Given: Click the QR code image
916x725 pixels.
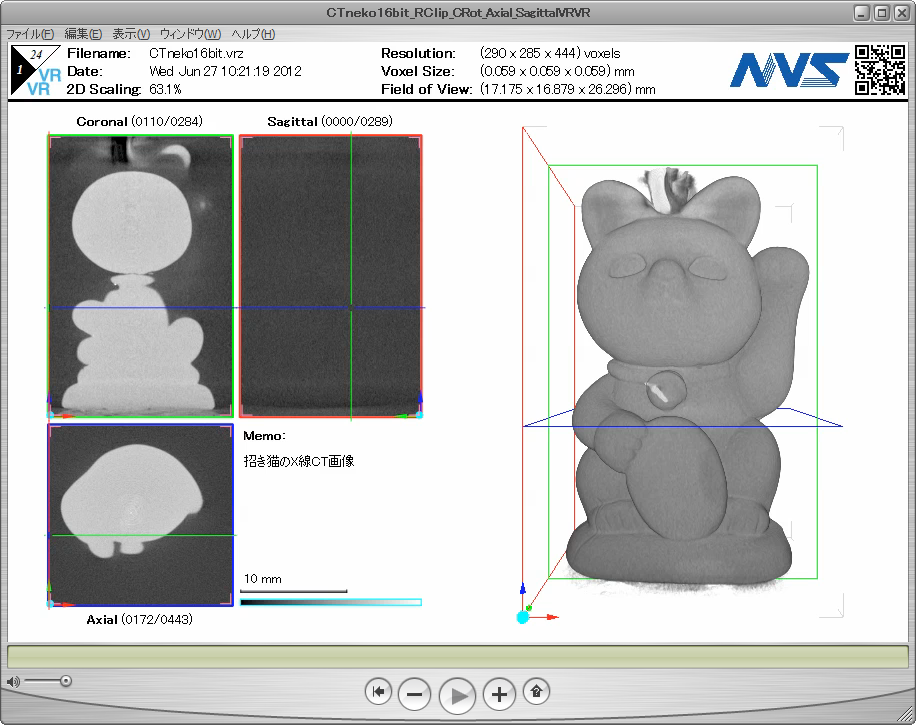Looking at the screenshot, I should pyautogui.click(x=880, y=70).
